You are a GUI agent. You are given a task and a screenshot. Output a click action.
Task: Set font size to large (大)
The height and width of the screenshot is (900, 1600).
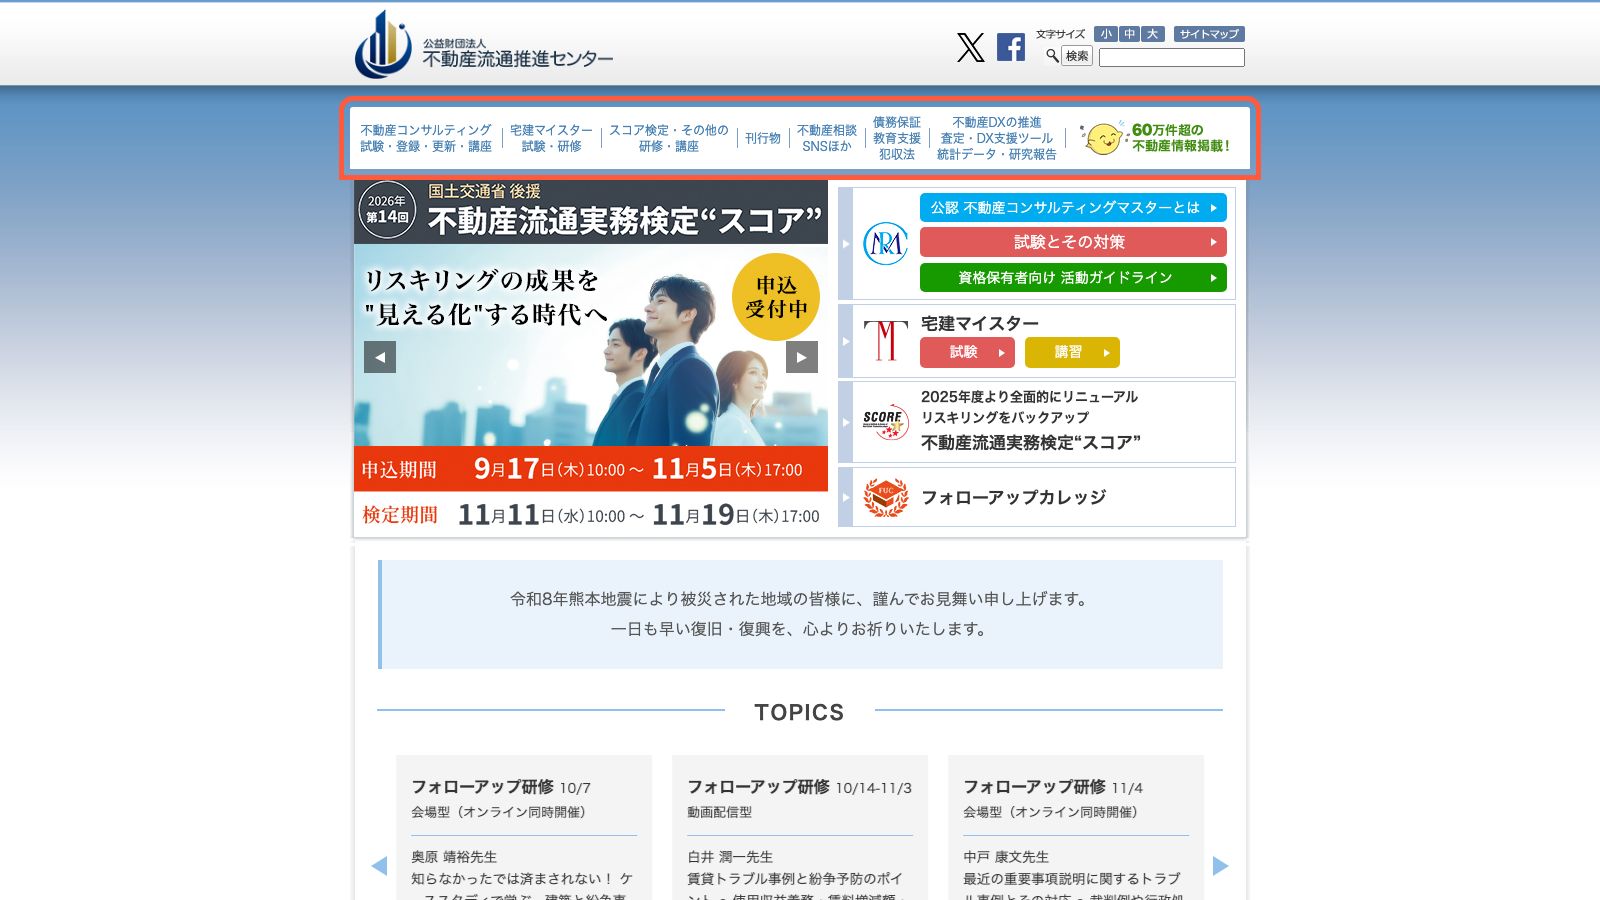[x=1153, y=34]
